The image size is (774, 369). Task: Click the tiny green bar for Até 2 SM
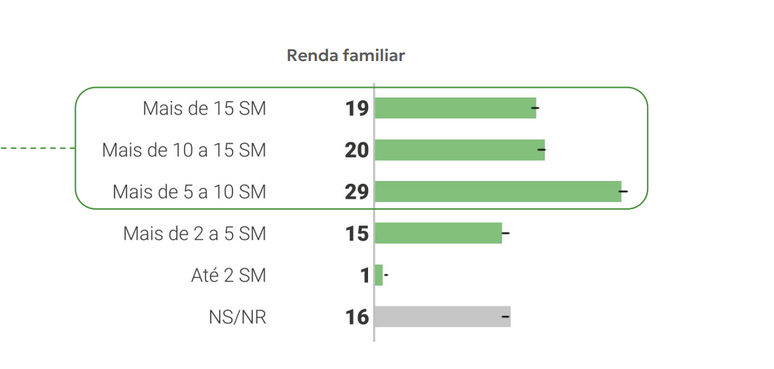[x=379, y=275]
